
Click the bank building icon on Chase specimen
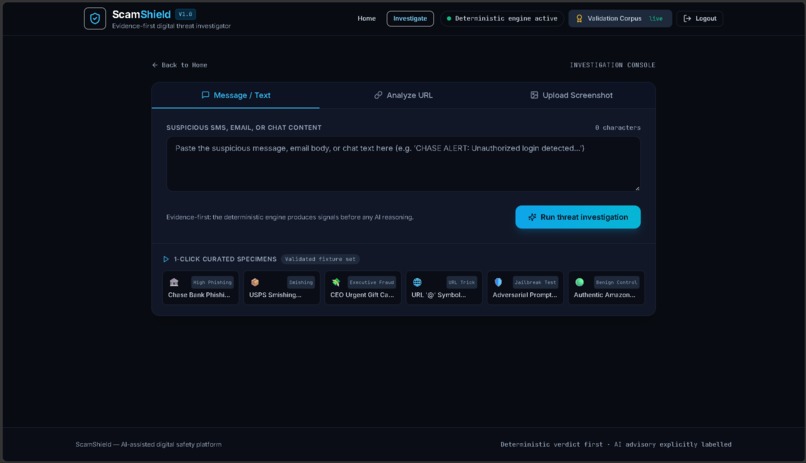coord(174,282)
